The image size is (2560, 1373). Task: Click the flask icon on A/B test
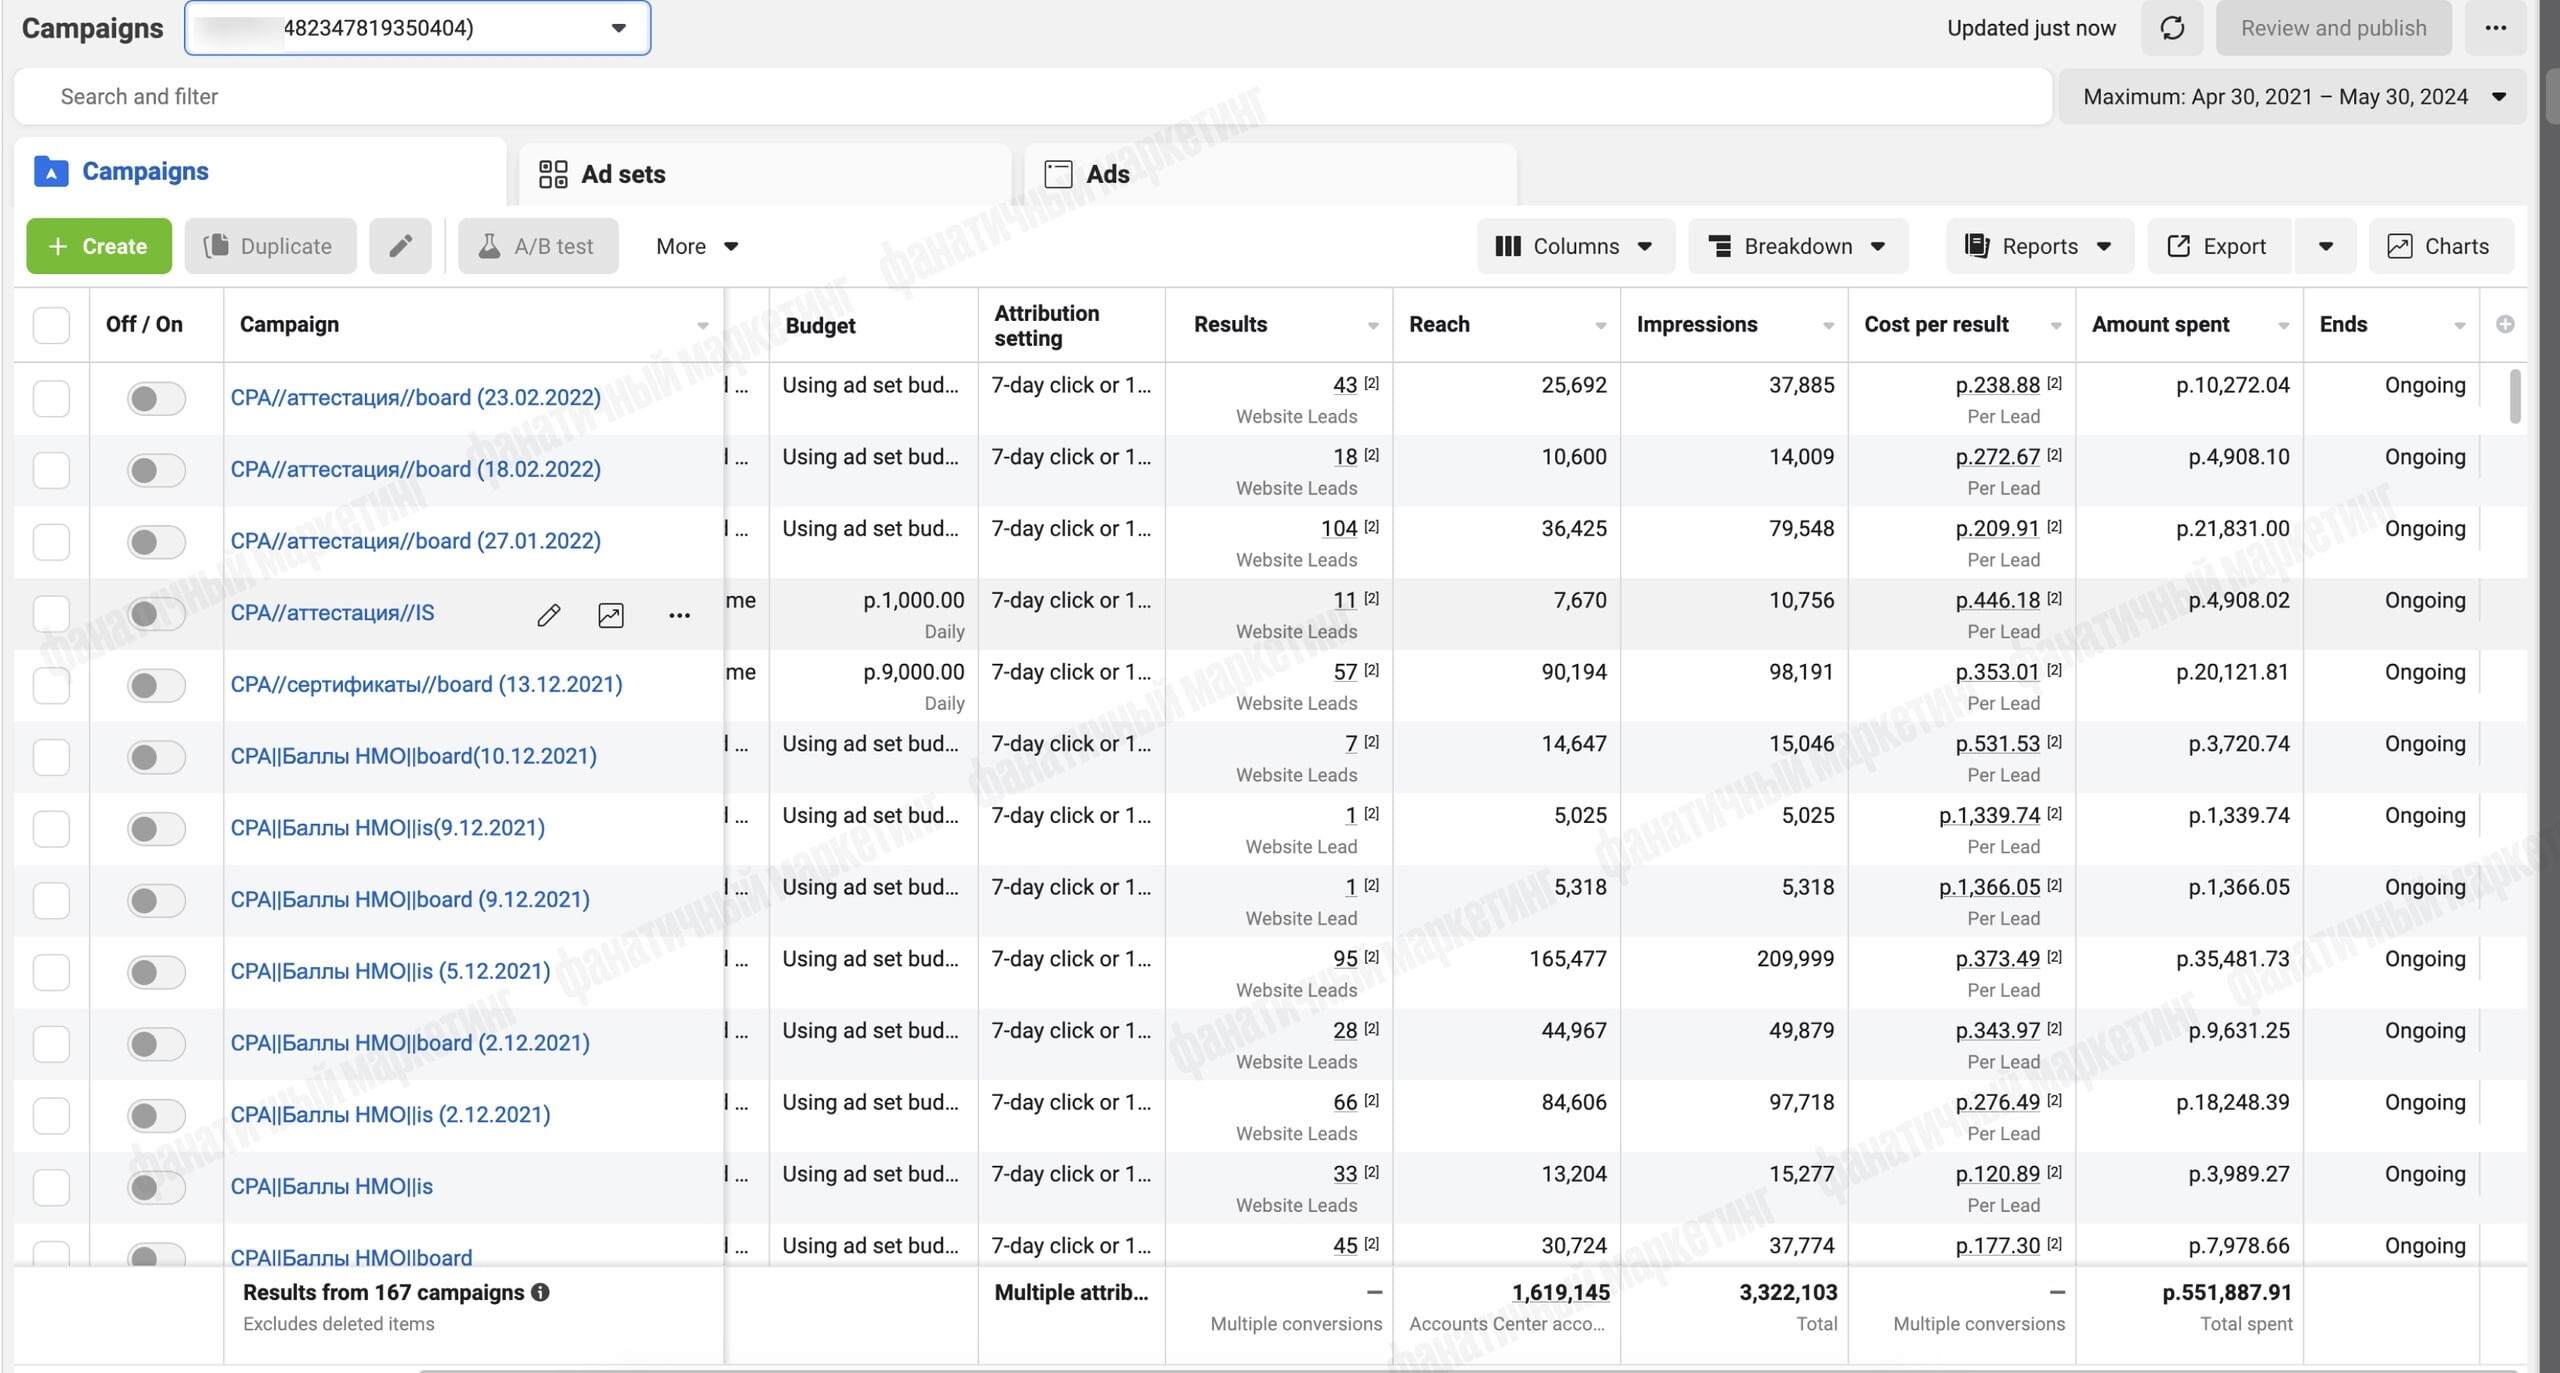click(489, 246)
